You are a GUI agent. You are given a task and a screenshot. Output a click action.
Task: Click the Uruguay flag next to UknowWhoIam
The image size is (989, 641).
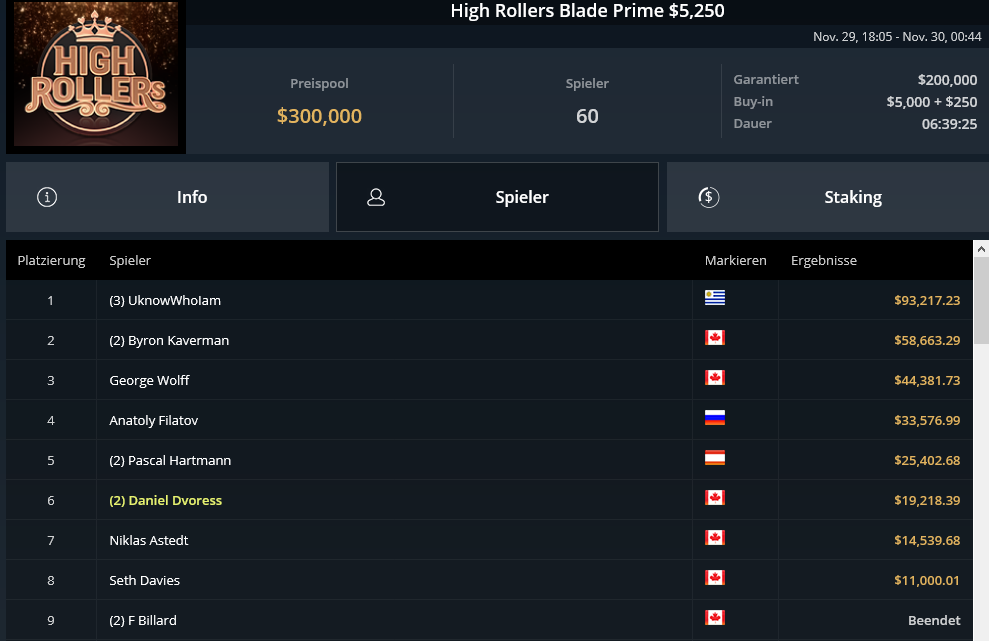715,298
